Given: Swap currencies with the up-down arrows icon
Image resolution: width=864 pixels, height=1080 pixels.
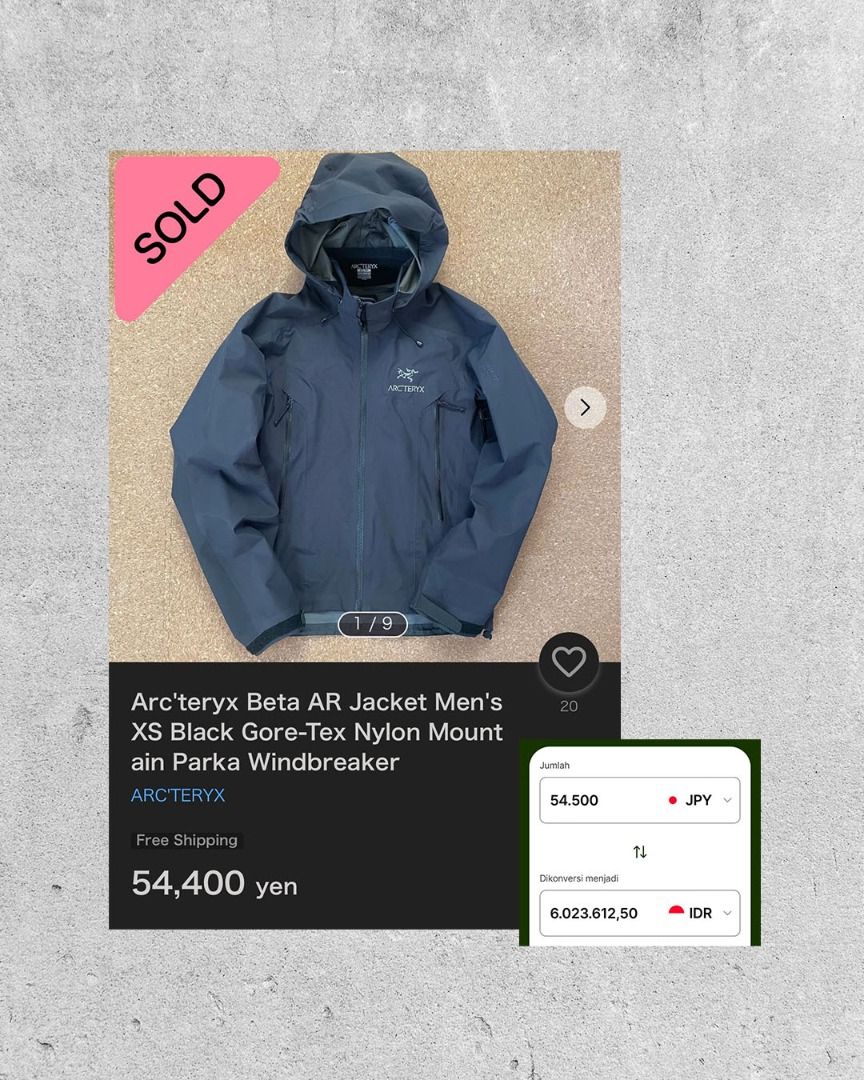Looking at the screenshot, I should tap(640, 852).
